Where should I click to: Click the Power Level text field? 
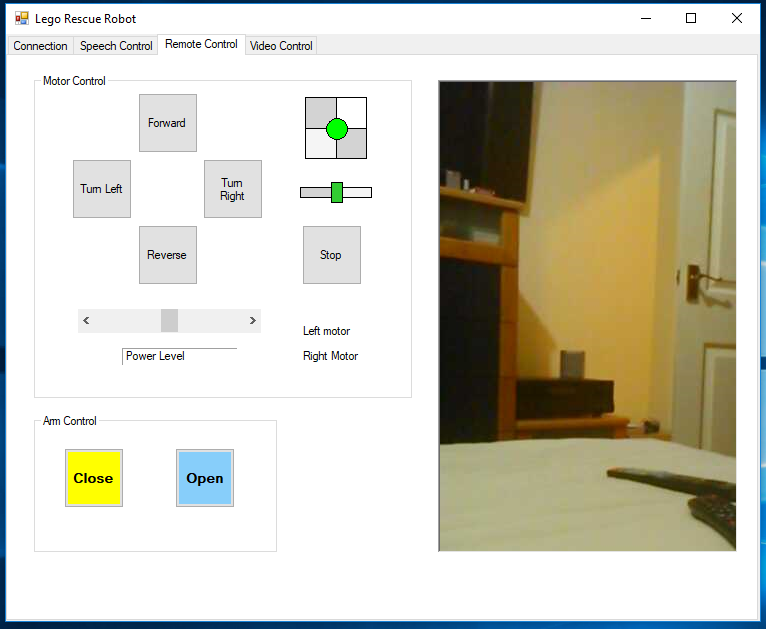180,356
